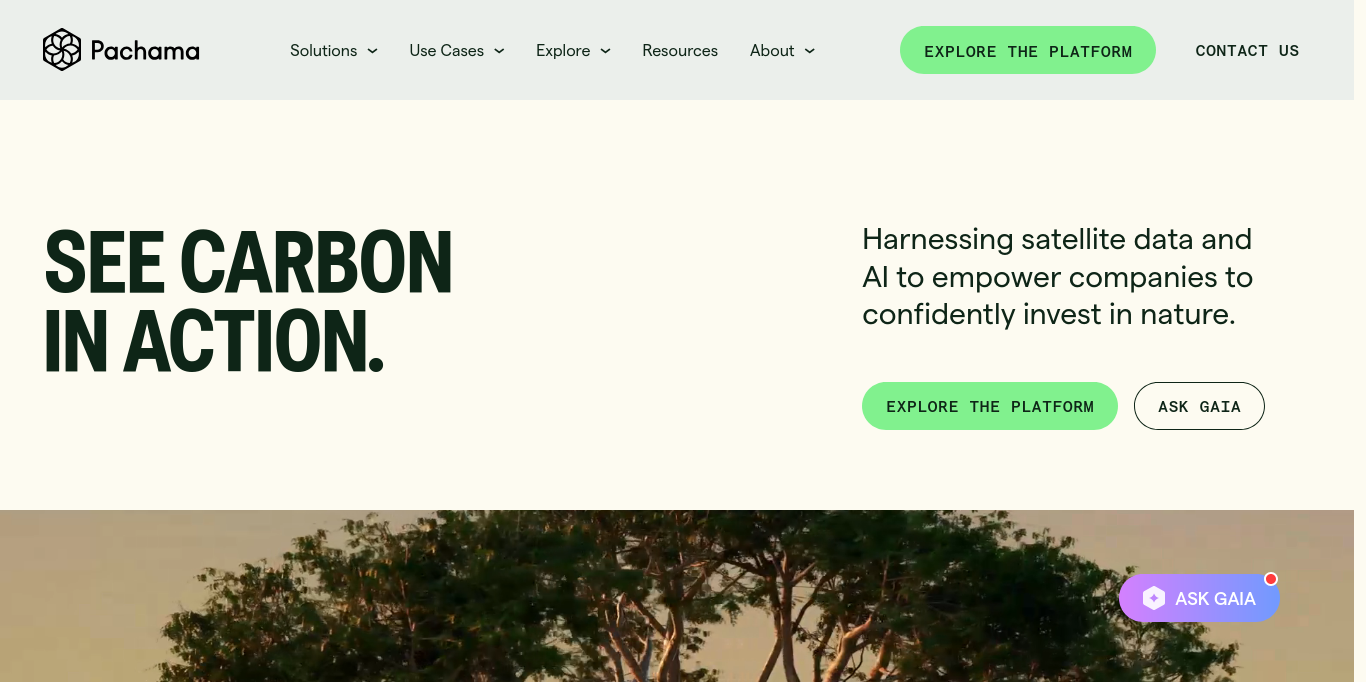Click the Pachama hexagon logo icon
1366x682 pixels.
(61, 50)
